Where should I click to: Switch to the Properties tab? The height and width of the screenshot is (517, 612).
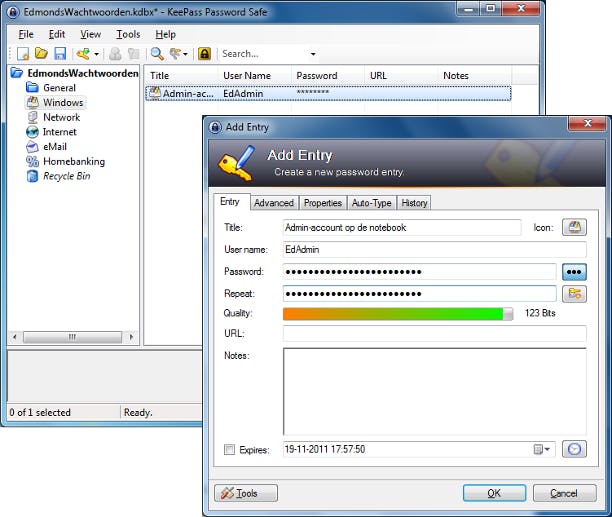tap(323, 203)
